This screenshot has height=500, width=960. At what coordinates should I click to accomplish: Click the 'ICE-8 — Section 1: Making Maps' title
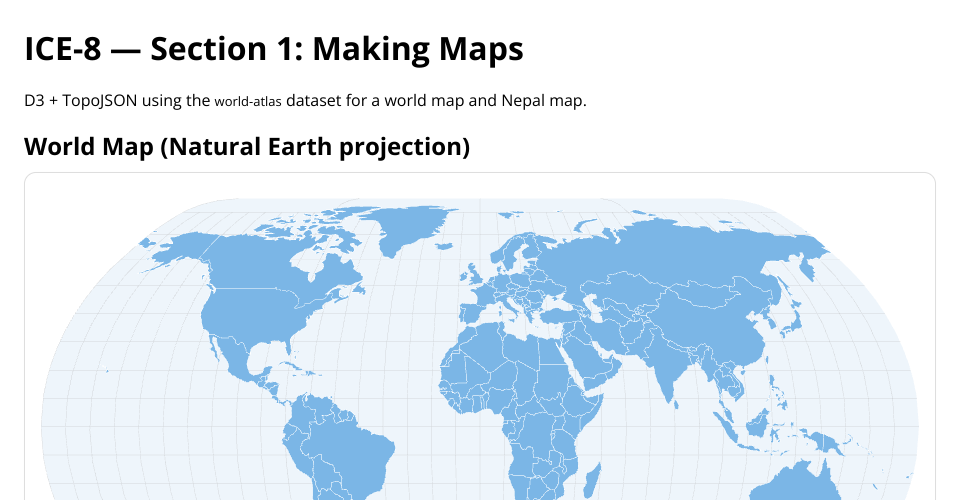coord(273,48)
